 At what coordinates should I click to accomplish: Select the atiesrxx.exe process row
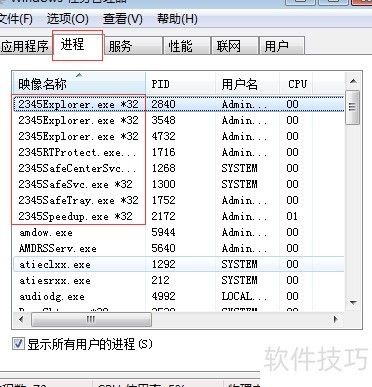pyautogui.click(x=179, y=280)
